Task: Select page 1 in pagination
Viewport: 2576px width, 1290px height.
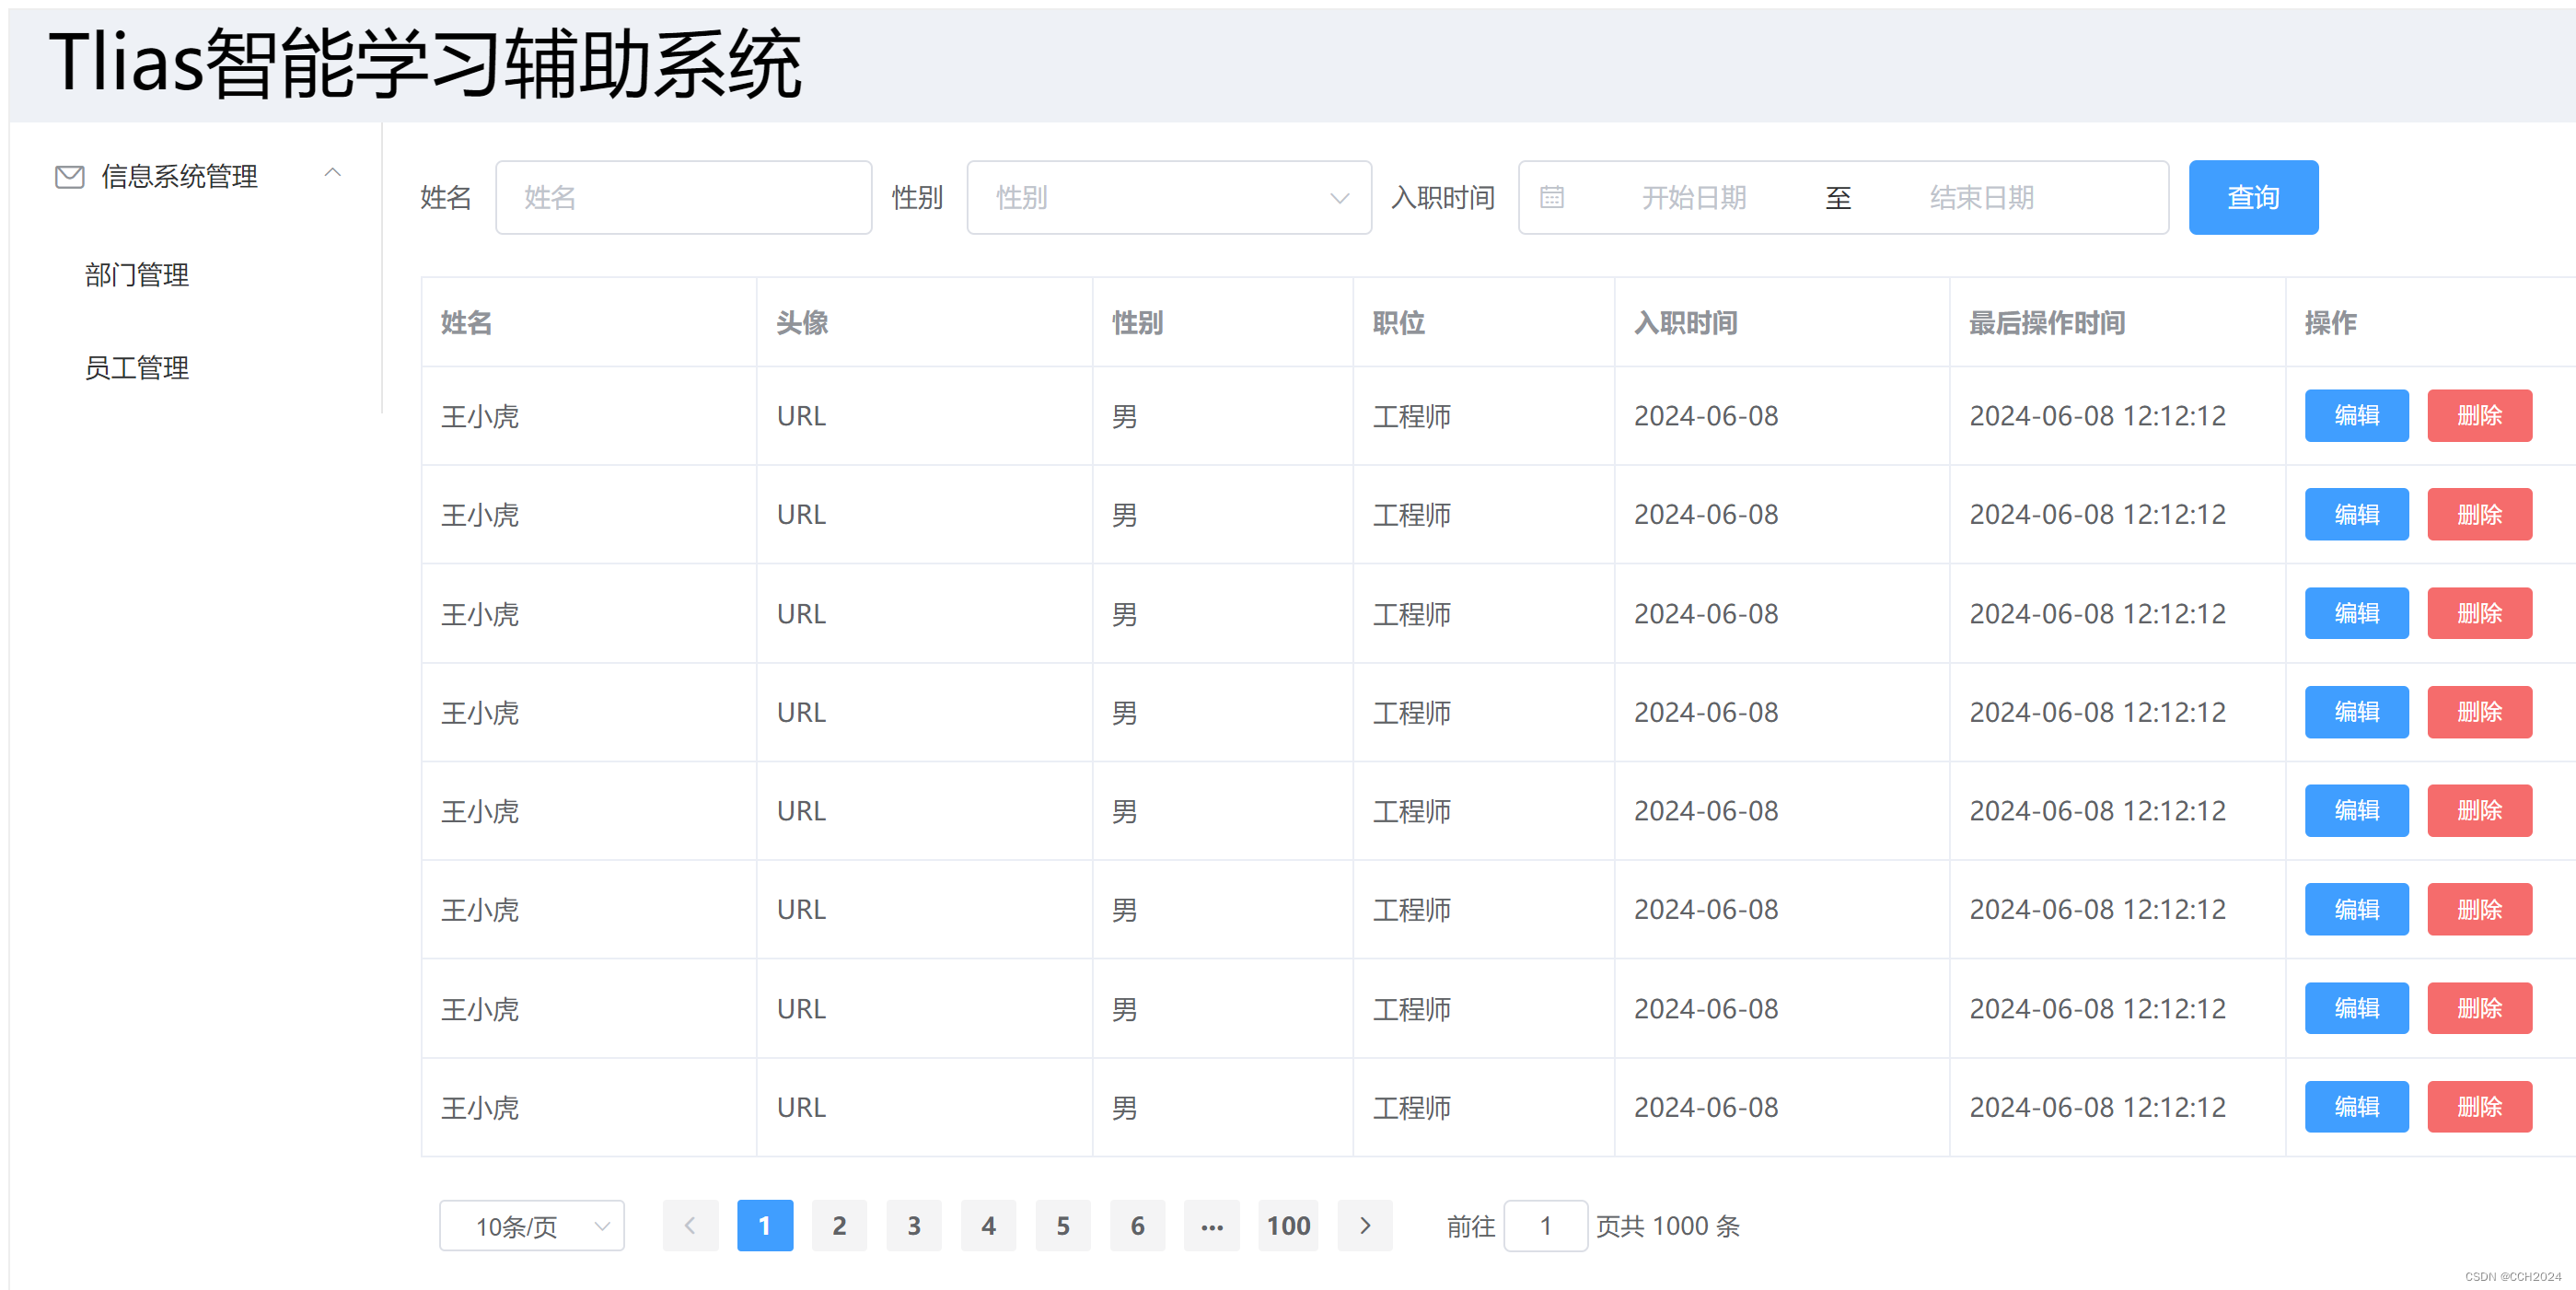Action: pyautogui.click(x=765, y=1225)
